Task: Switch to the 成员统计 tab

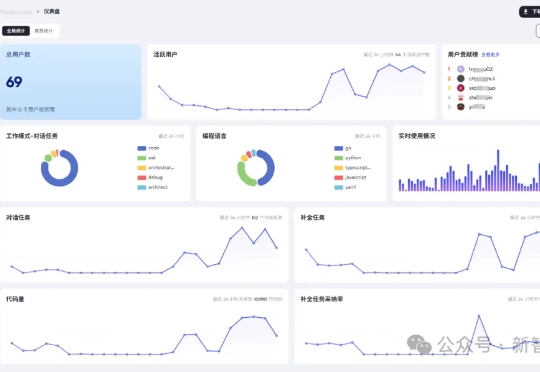Action: [44, 31]
